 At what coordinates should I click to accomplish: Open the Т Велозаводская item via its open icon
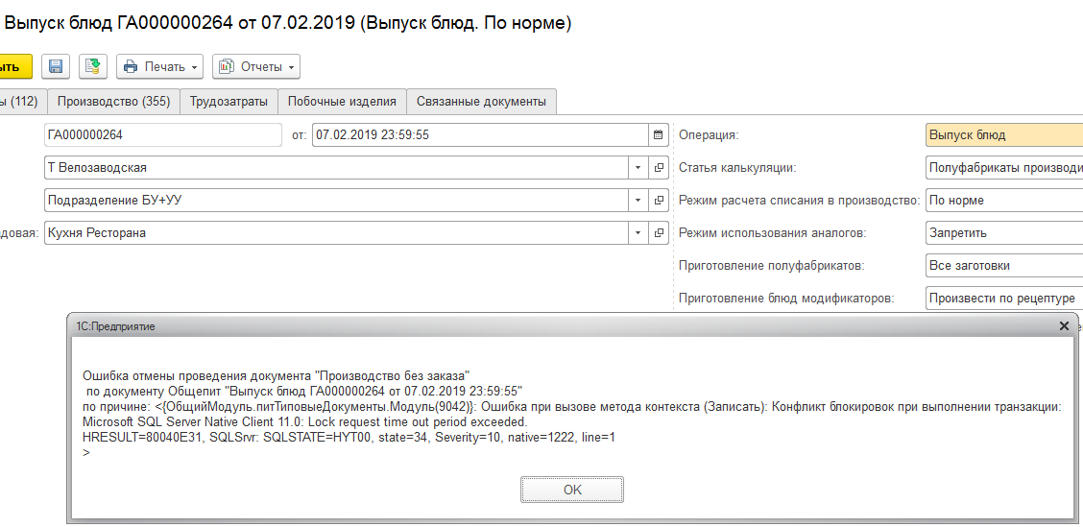point(659,168)
